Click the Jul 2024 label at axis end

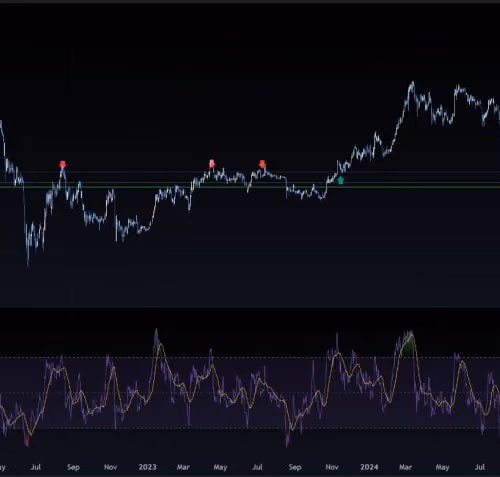[480, 467]
